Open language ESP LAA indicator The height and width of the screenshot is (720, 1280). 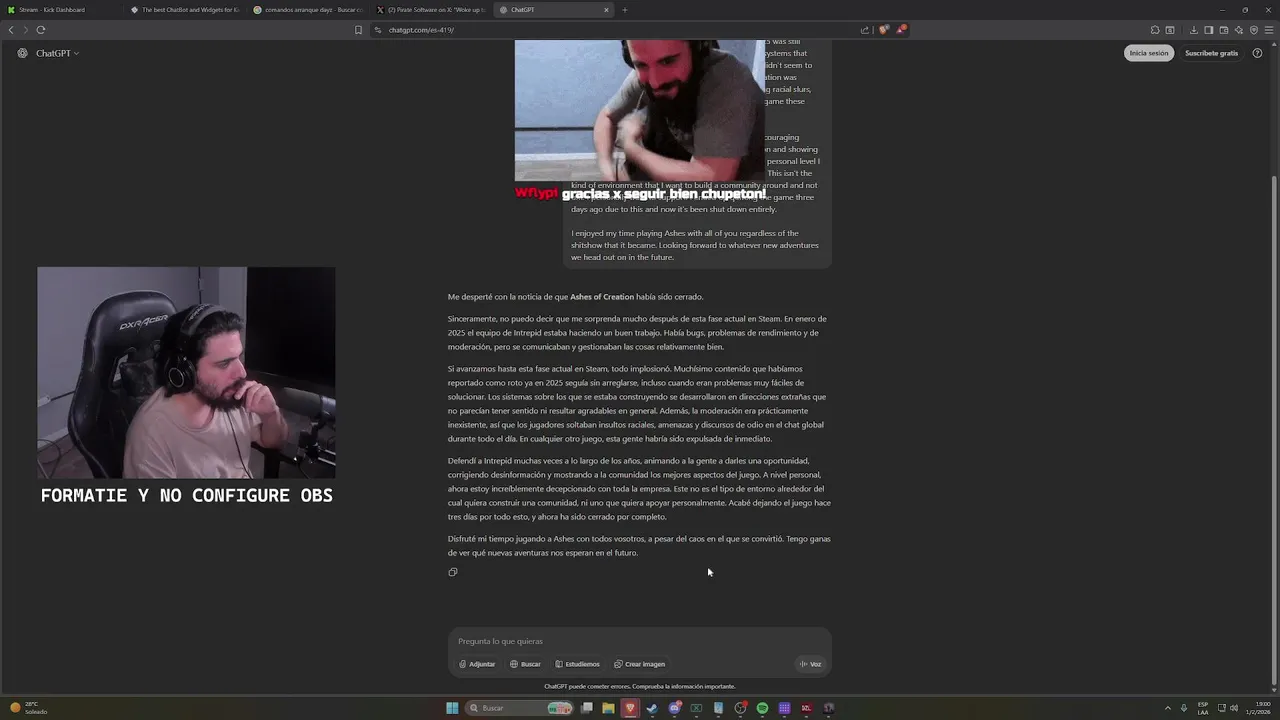pyautogui.click(x=1203, y=708)
